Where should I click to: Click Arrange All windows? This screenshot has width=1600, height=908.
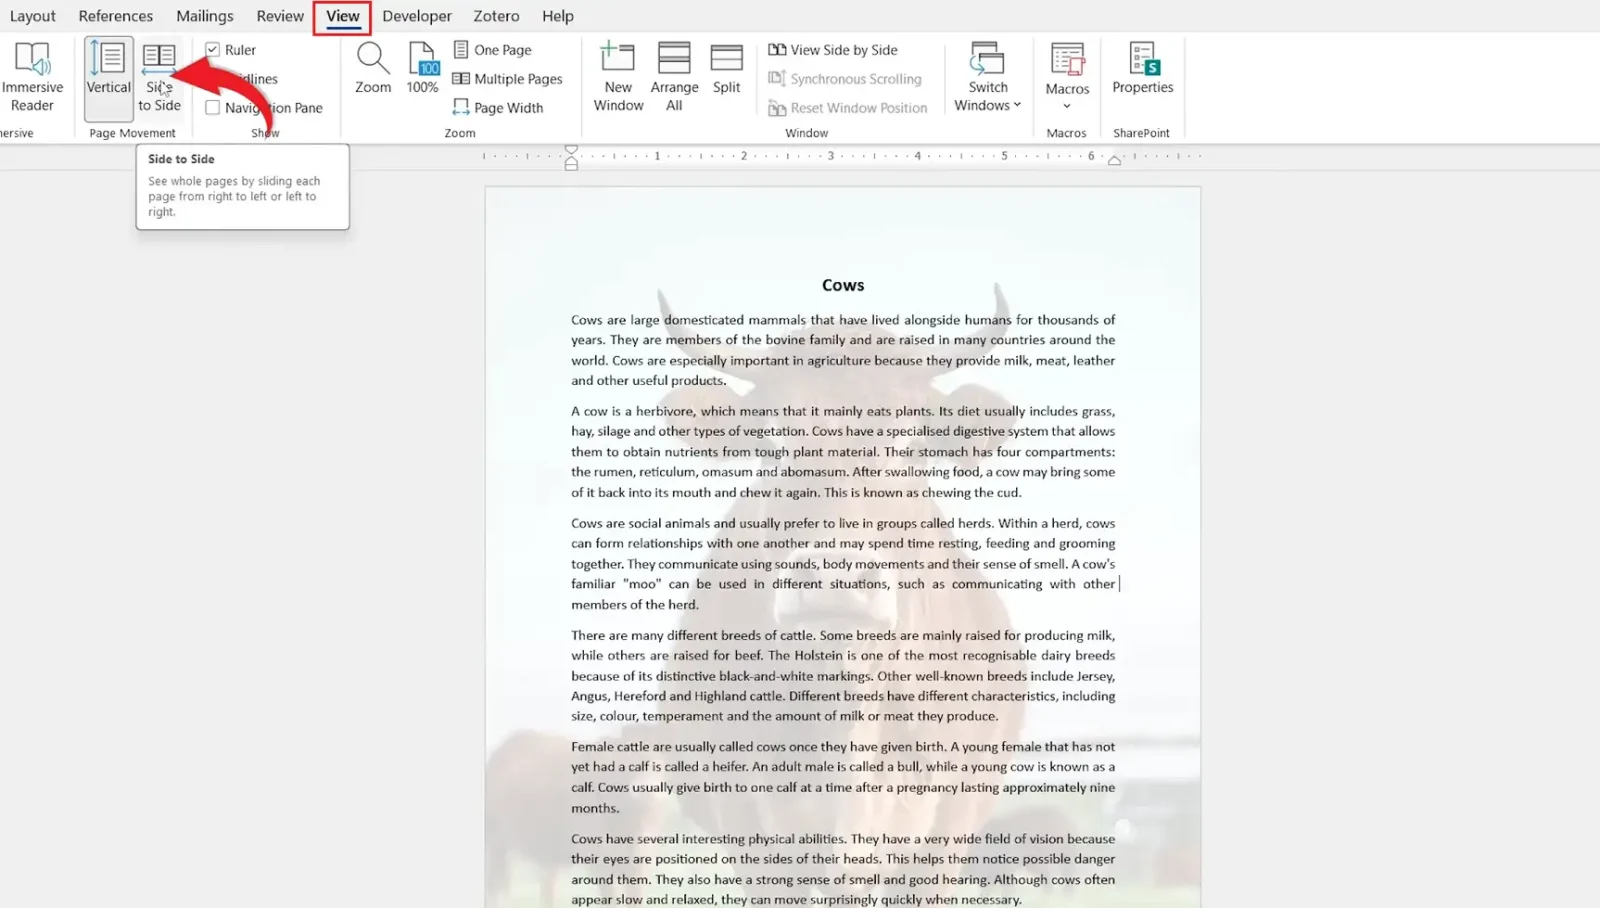coord(674,77)
